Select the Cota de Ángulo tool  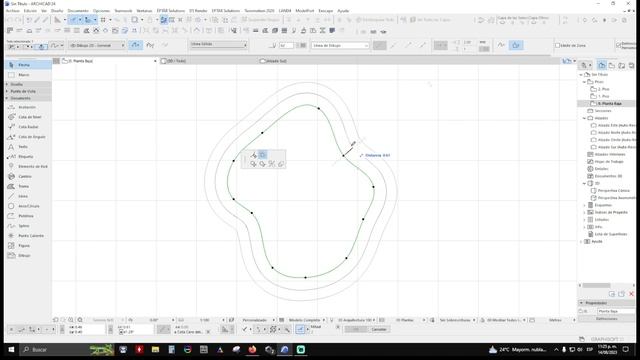28,137
